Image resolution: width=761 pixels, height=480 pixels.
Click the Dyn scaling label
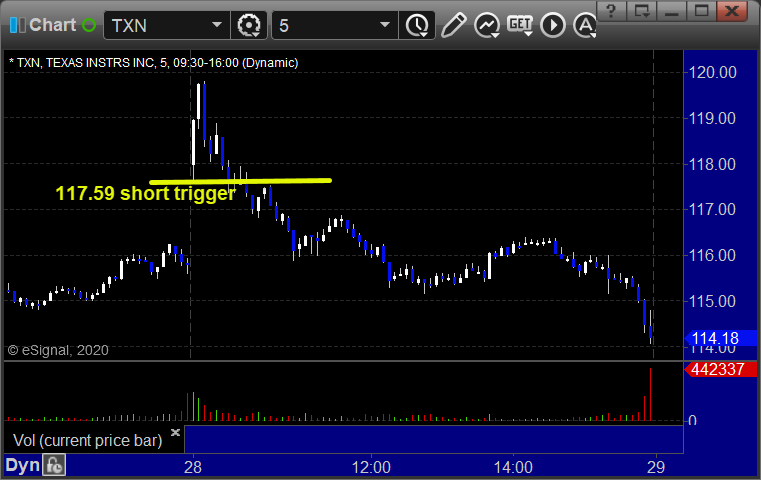click(22, 465)
